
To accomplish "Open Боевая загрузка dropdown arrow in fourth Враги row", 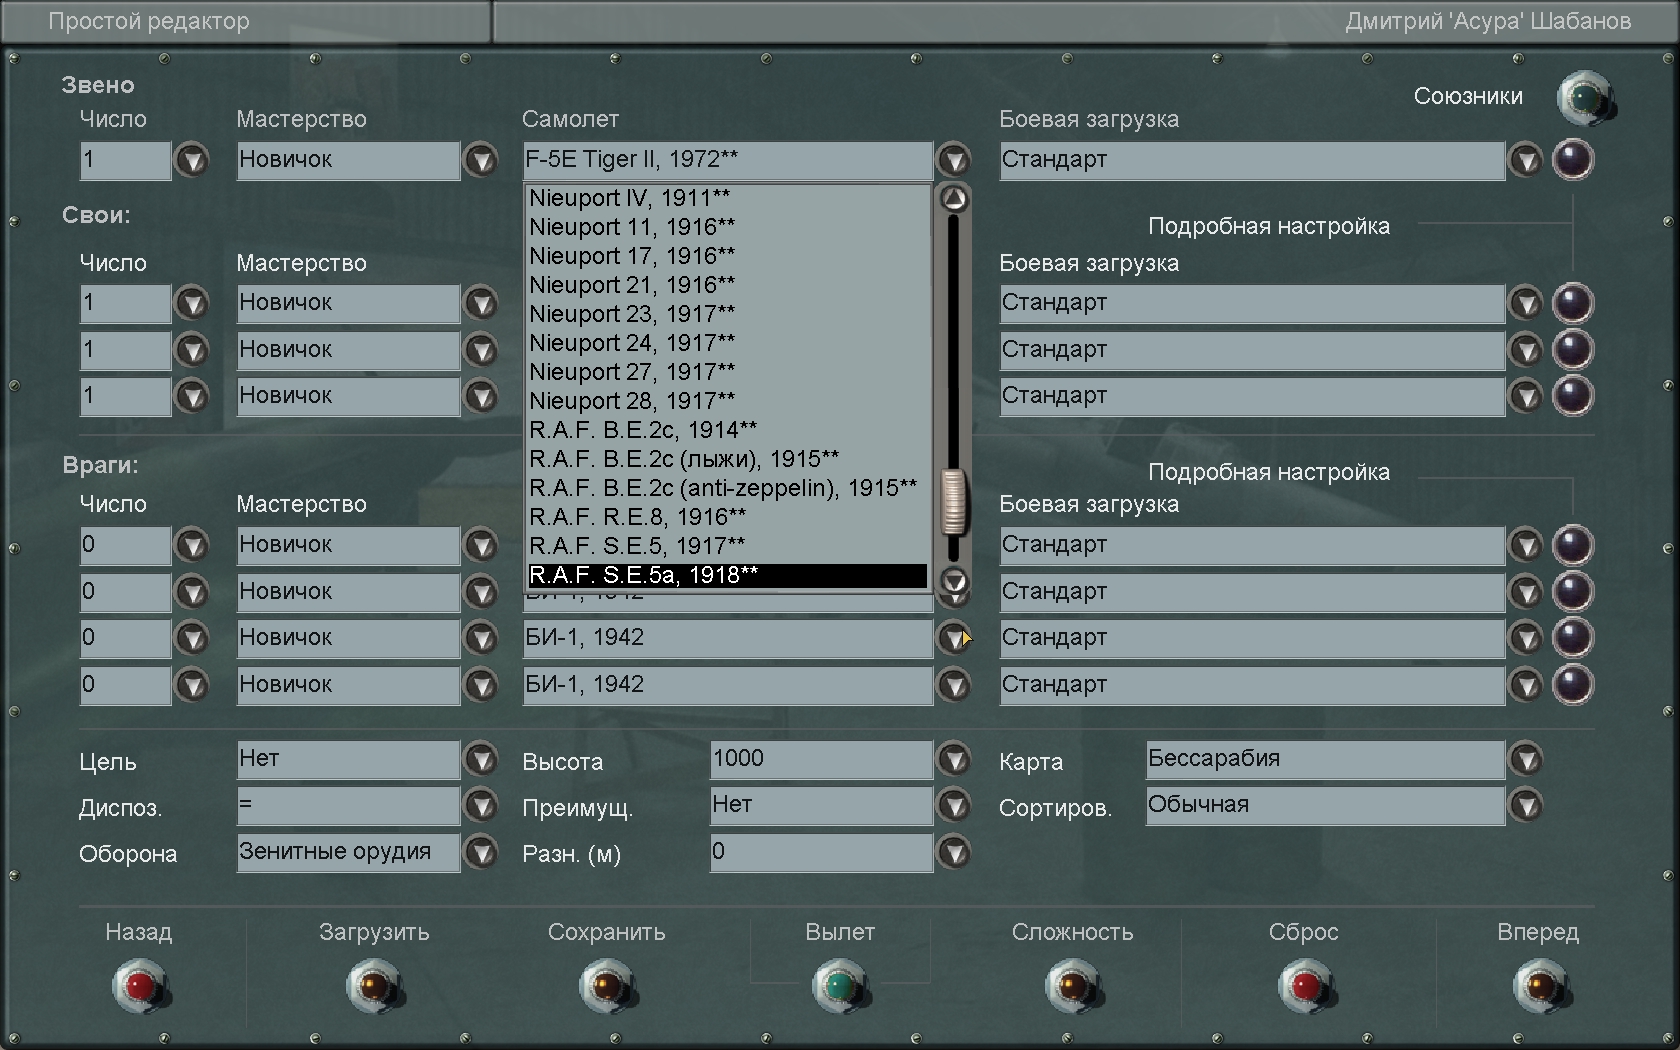I will tap(1526, 685).
